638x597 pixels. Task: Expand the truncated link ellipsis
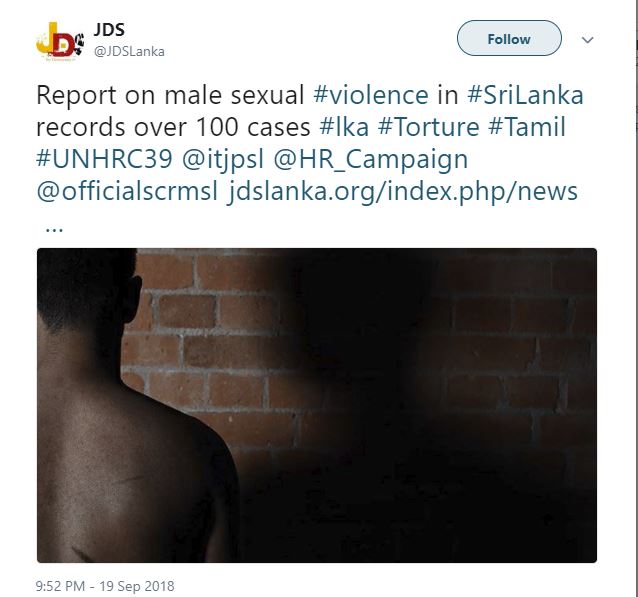54,230
